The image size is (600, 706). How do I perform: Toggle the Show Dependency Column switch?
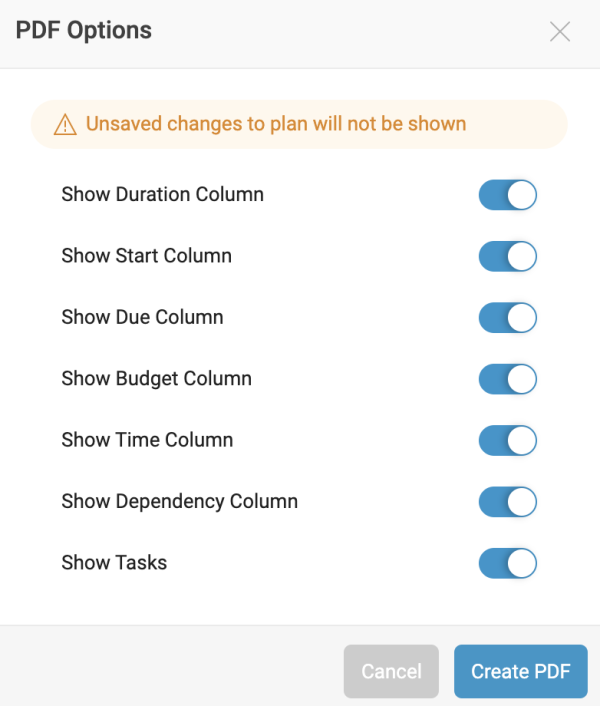tap(508, 502)
